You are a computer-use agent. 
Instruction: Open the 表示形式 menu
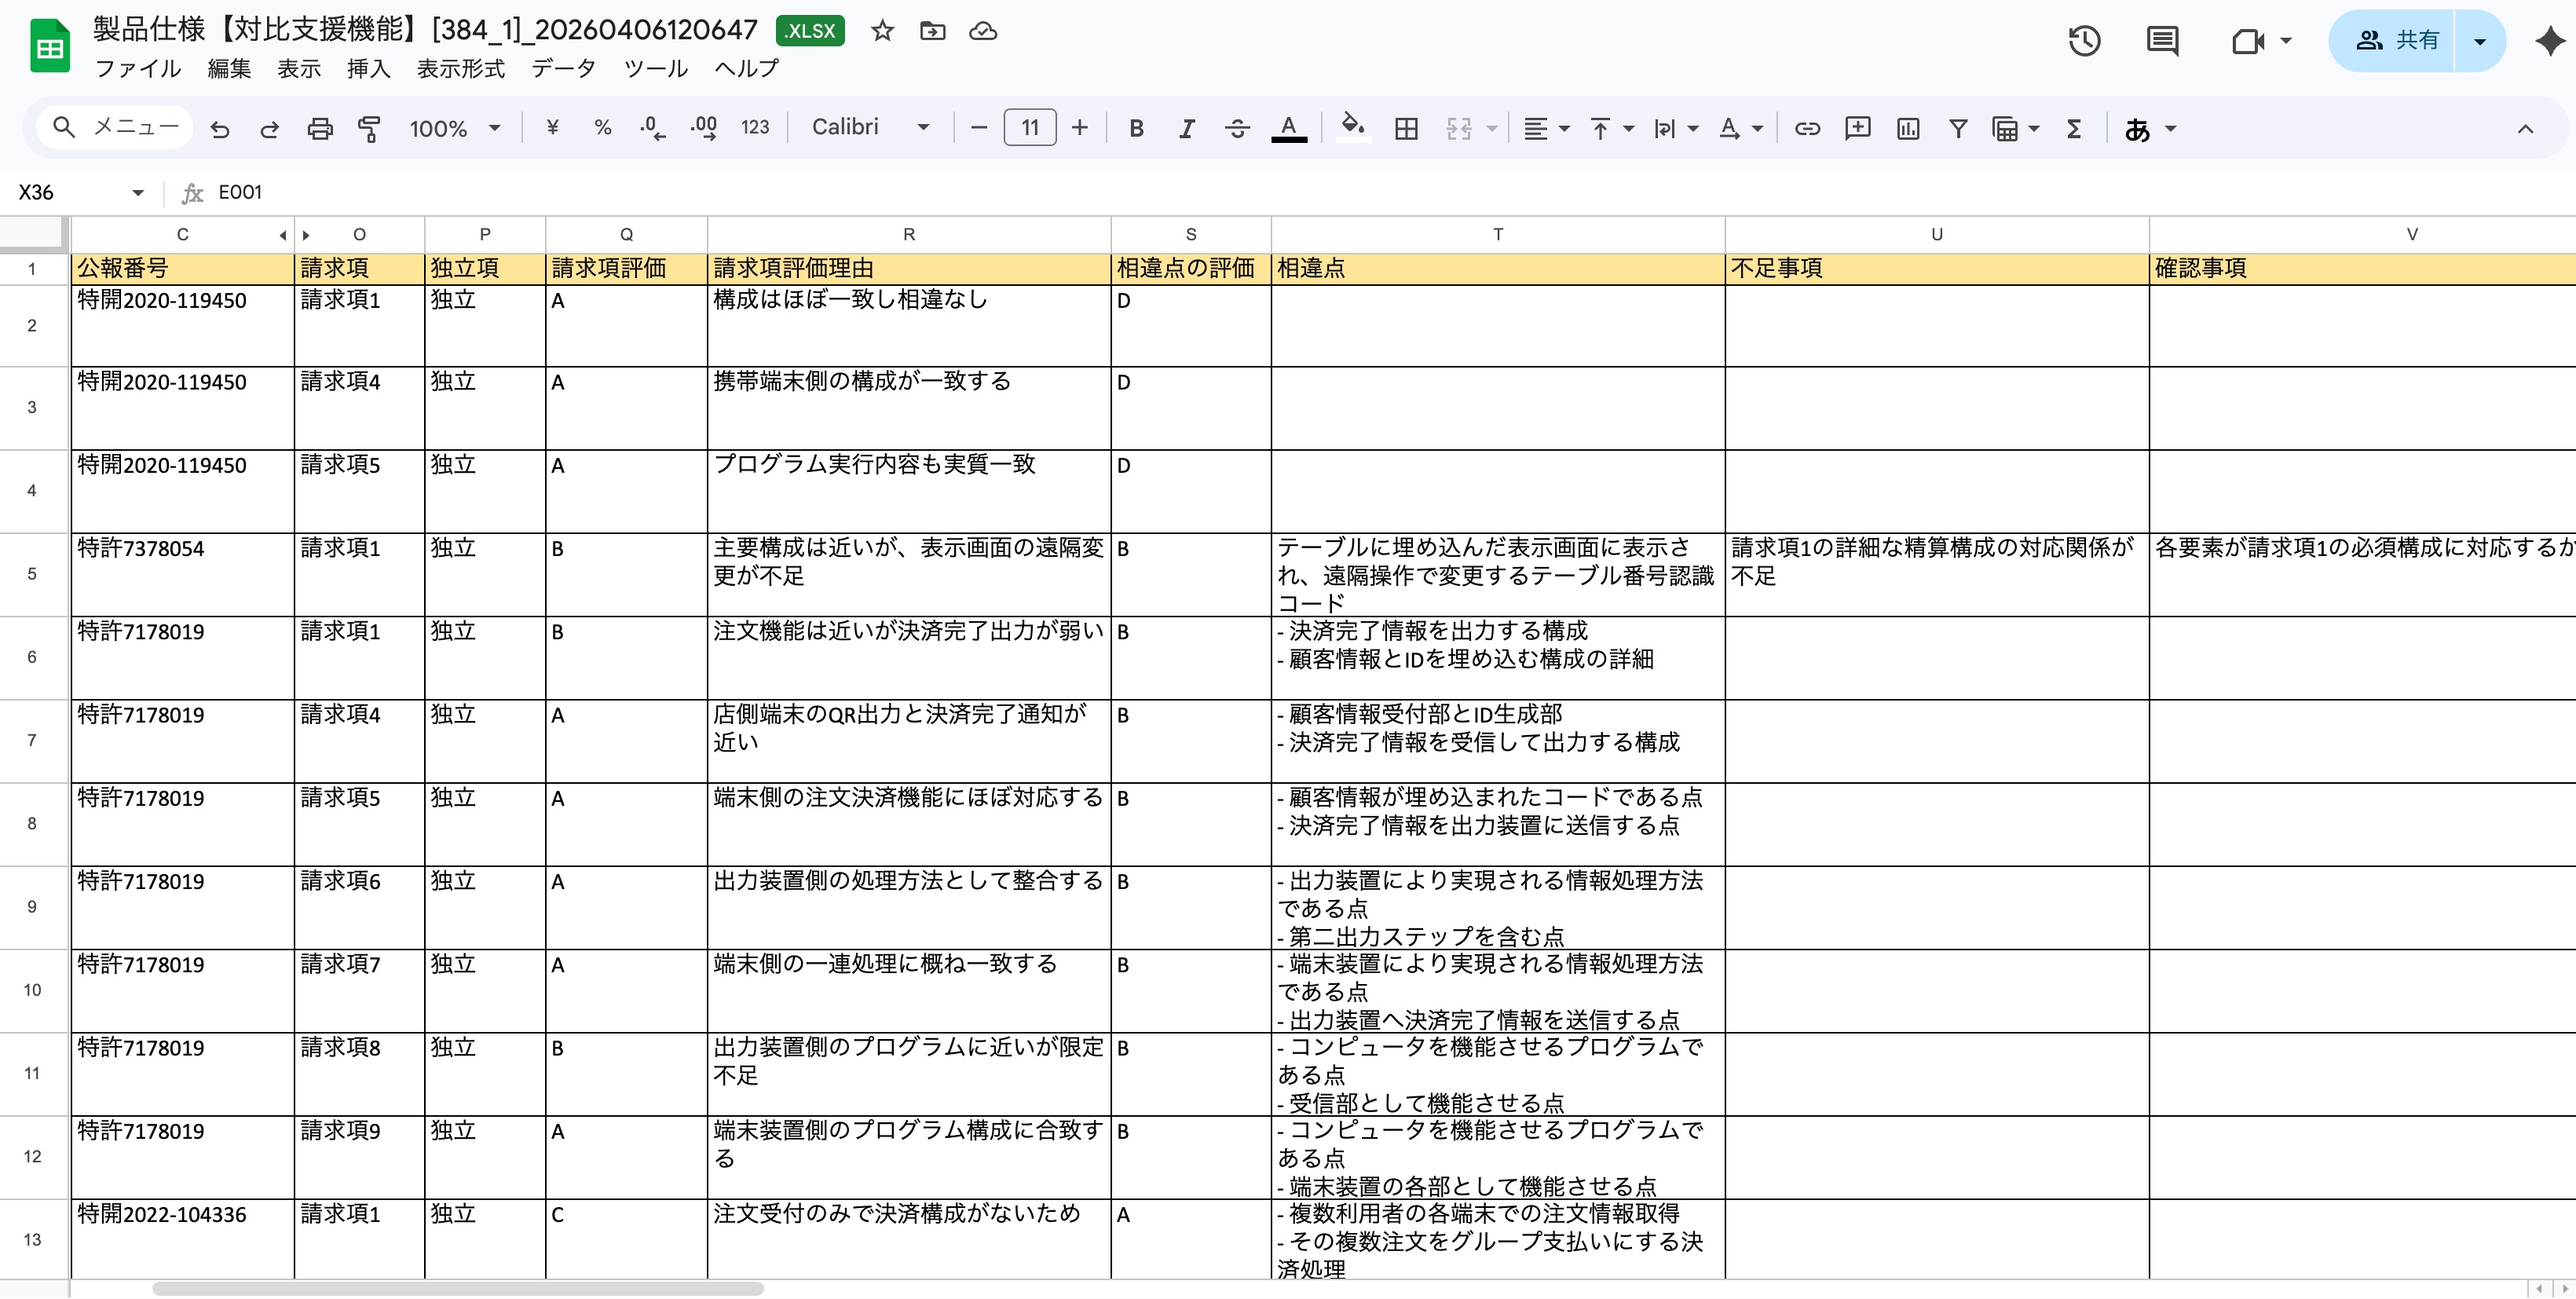[x=461, y=68]
